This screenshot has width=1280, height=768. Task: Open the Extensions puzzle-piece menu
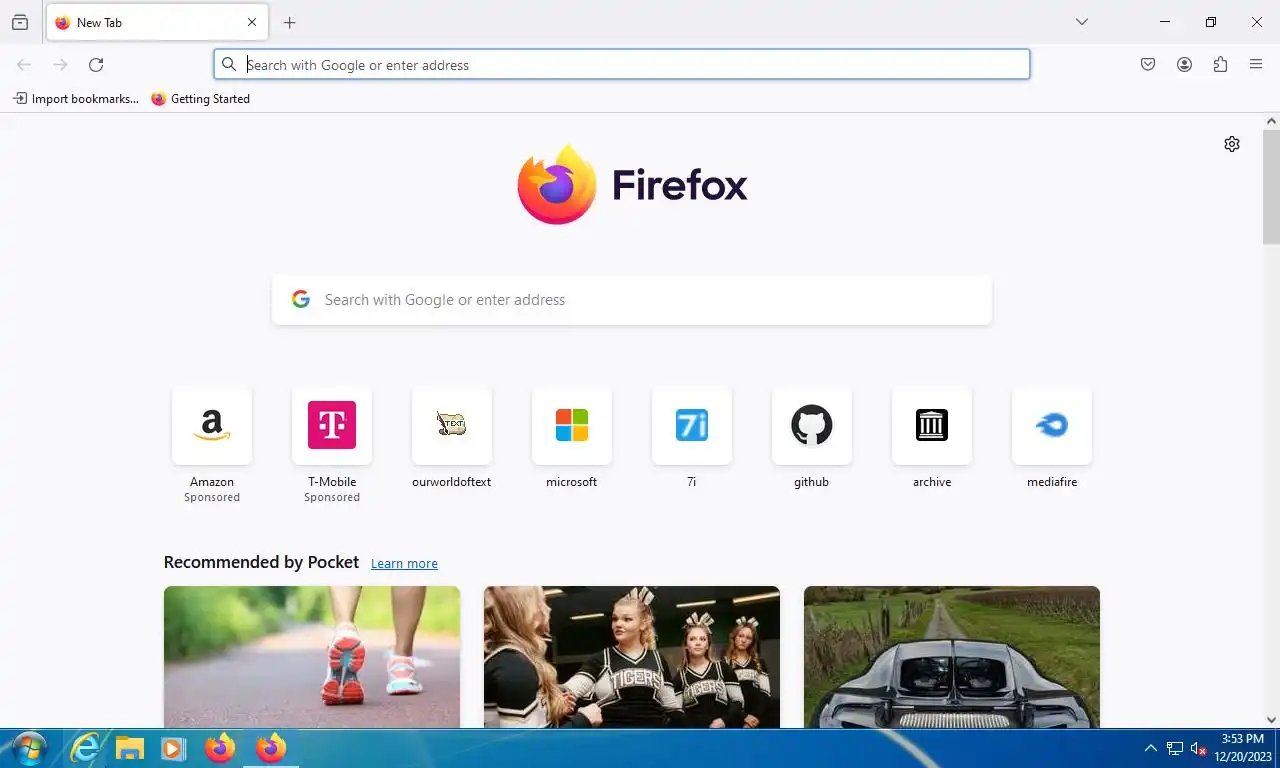1220,65
